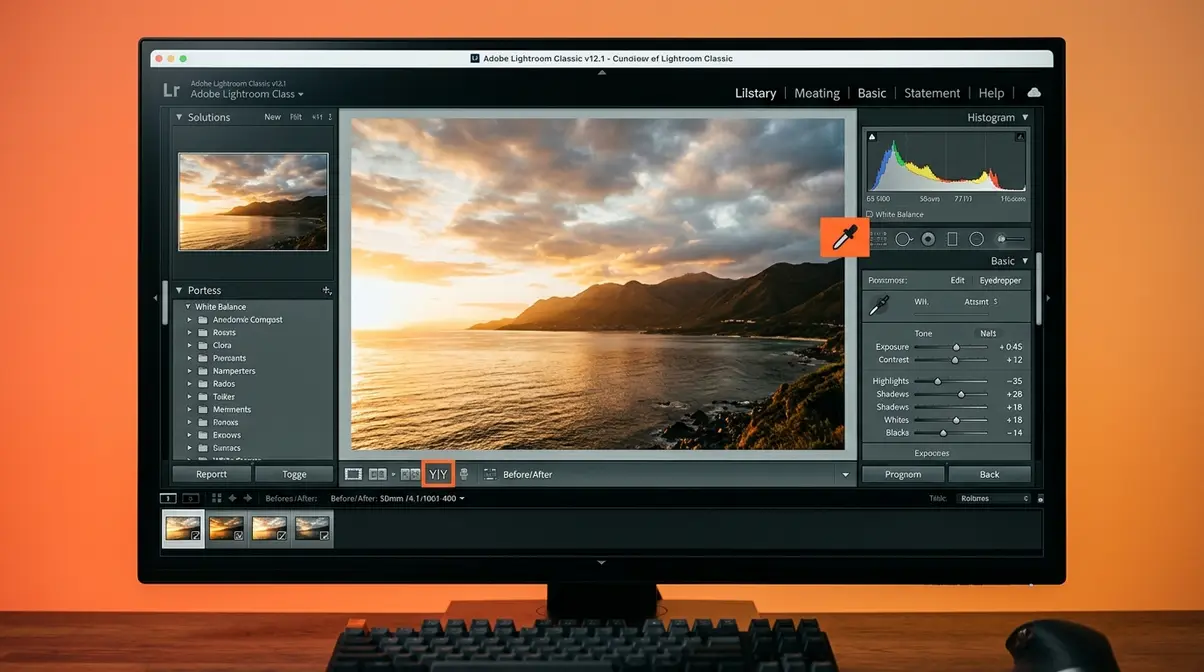The height and width of the screenshot is (672, 1204).
Task: Collapse the White Balance tree group
Action: 187,307
